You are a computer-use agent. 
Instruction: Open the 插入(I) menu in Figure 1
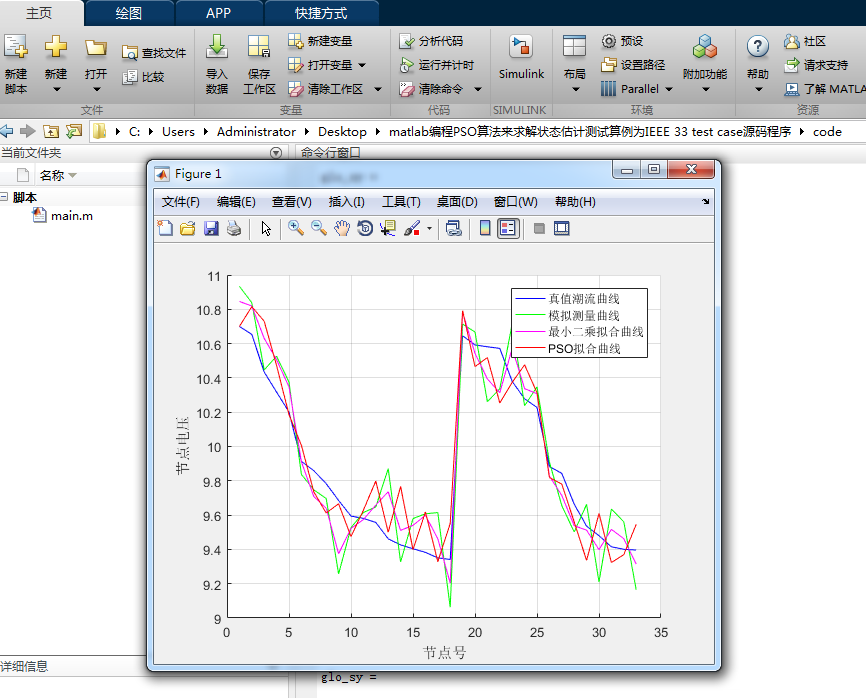pos(346,202)
